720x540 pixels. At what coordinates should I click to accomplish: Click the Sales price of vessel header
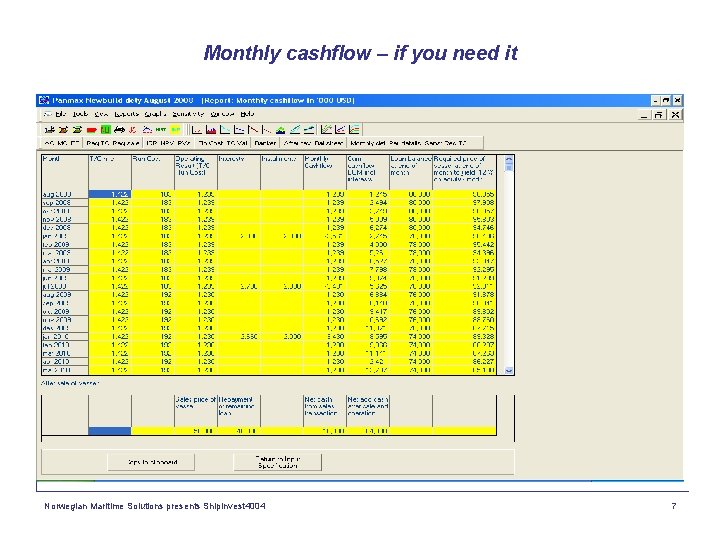point(196,410)
